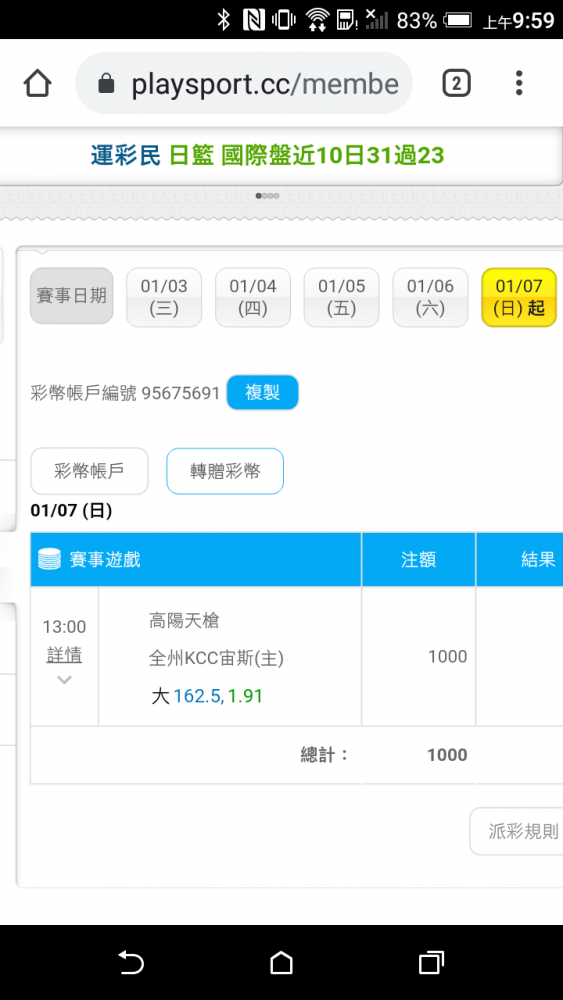Viewport: 563px width, 1000px height.
Task: Tap the playsport.cc address bar
Action: pyautogui.click(x=244, y=84)
